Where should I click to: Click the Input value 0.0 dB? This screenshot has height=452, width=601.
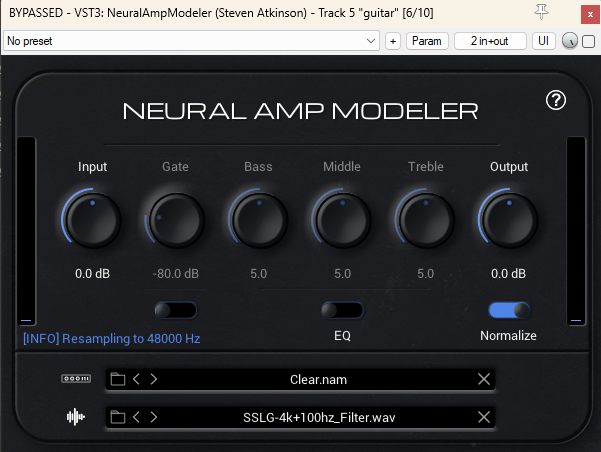92,274
